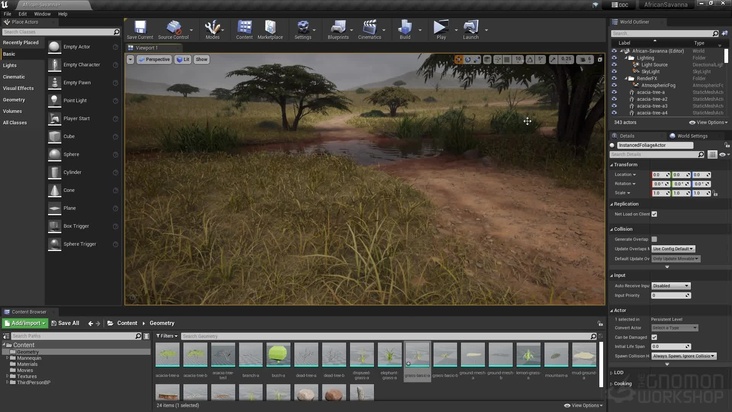
Task: Open the Modes toolbar icon
Action: point(212,29)
